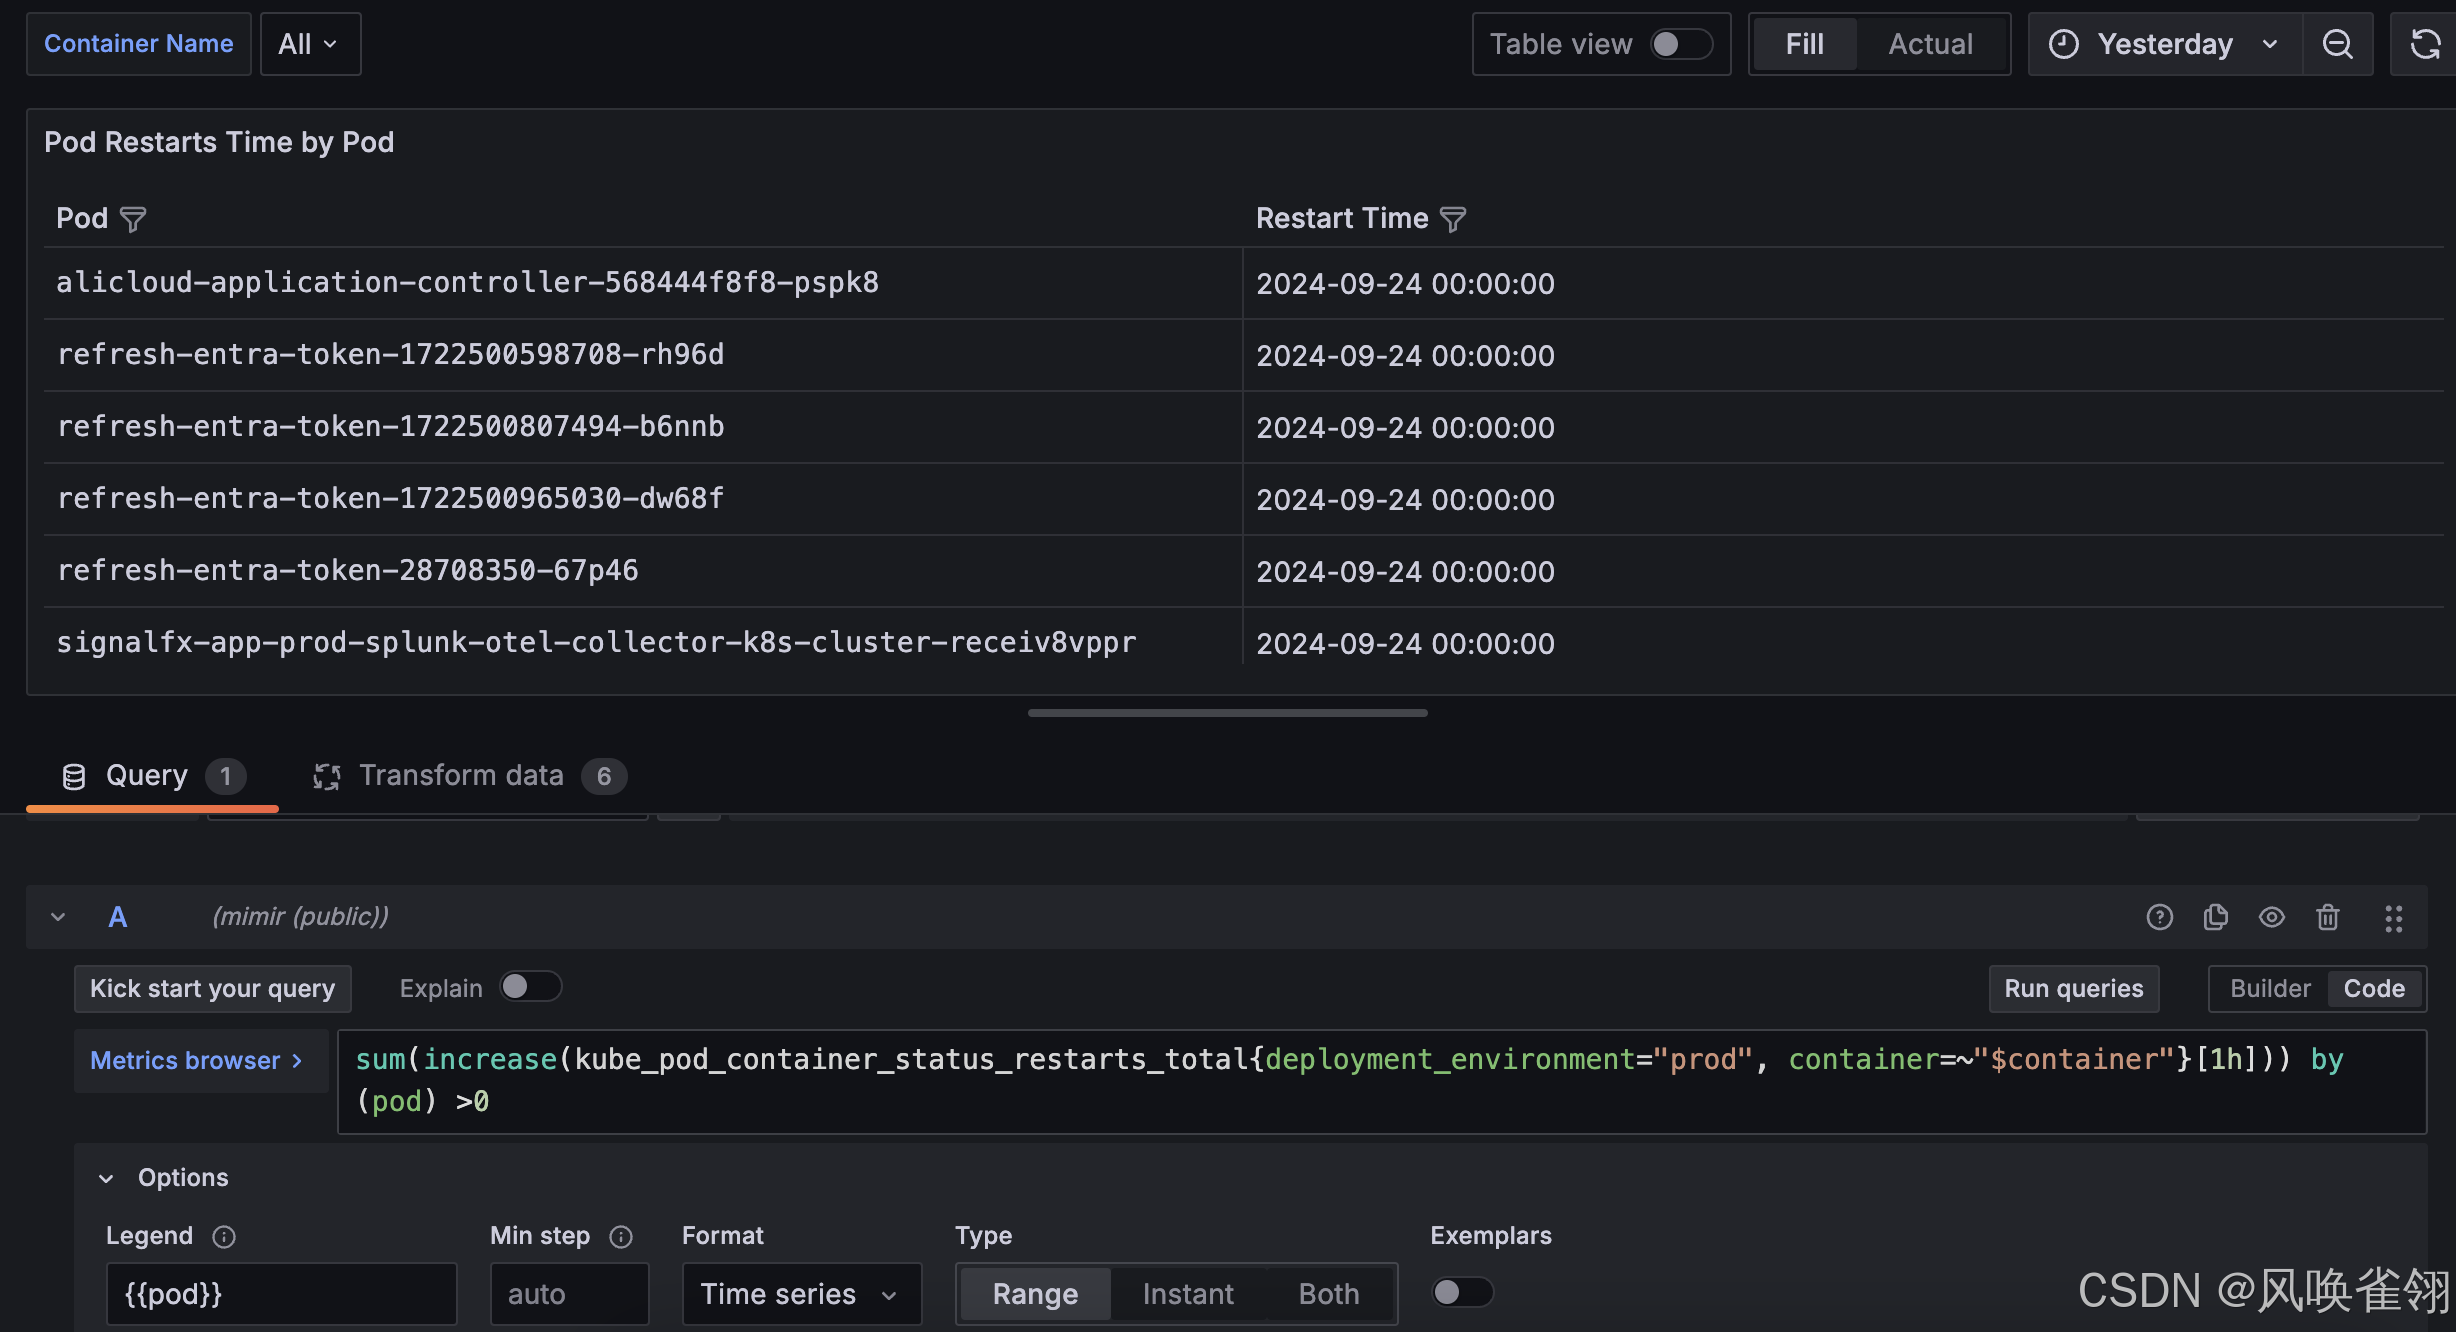The image size is (2456, 1332).
Task: Enable the Table view switch
Action: [1681, 44]
